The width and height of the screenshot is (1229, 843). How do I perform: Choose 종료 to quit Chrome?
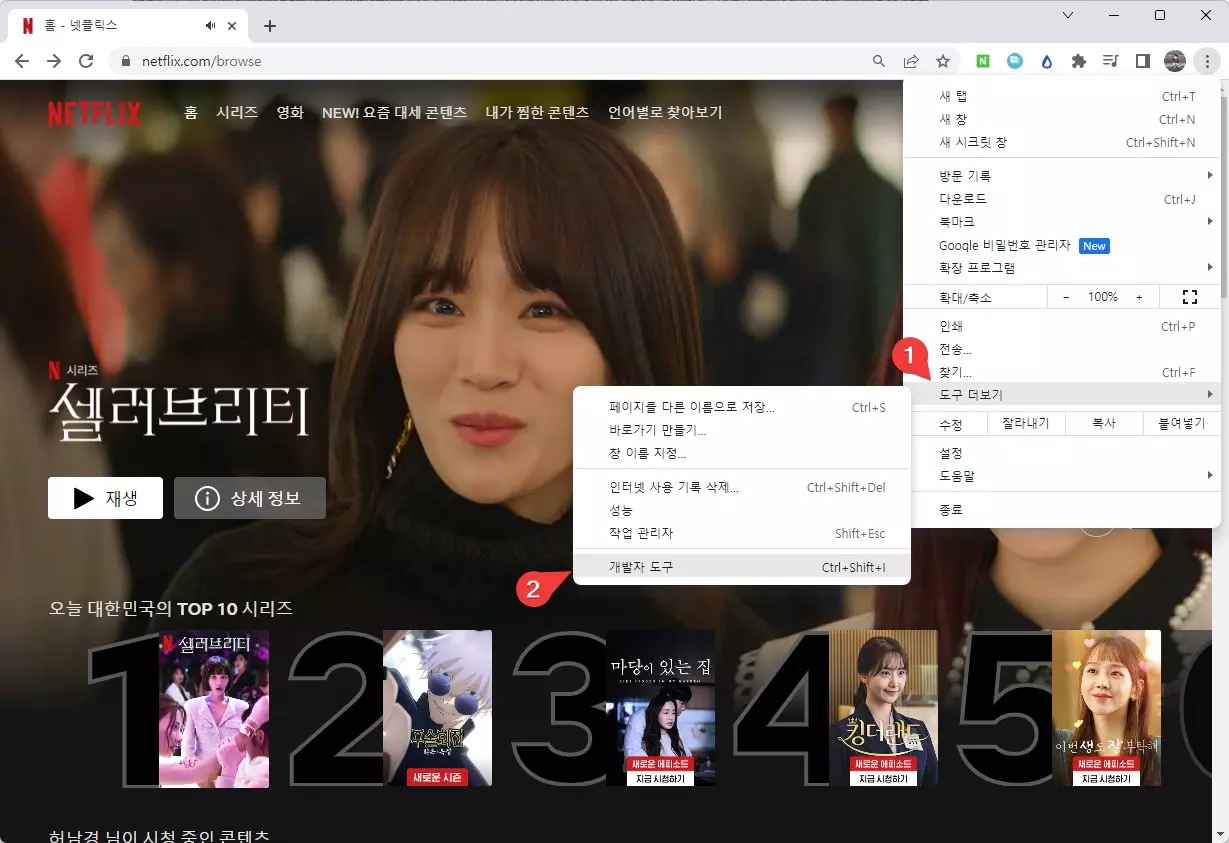click(1062, 509)
